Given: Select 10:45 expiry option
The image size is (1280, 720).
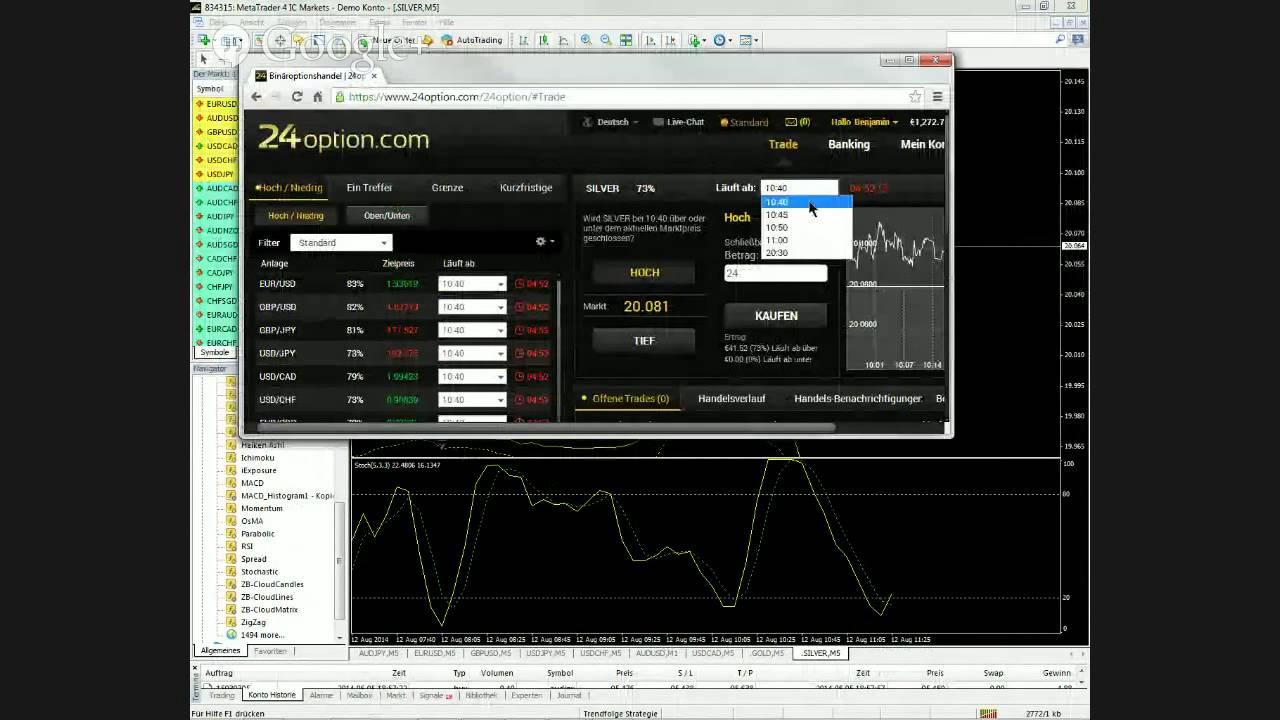Looking at the screenshot, I should click(806, 215).
